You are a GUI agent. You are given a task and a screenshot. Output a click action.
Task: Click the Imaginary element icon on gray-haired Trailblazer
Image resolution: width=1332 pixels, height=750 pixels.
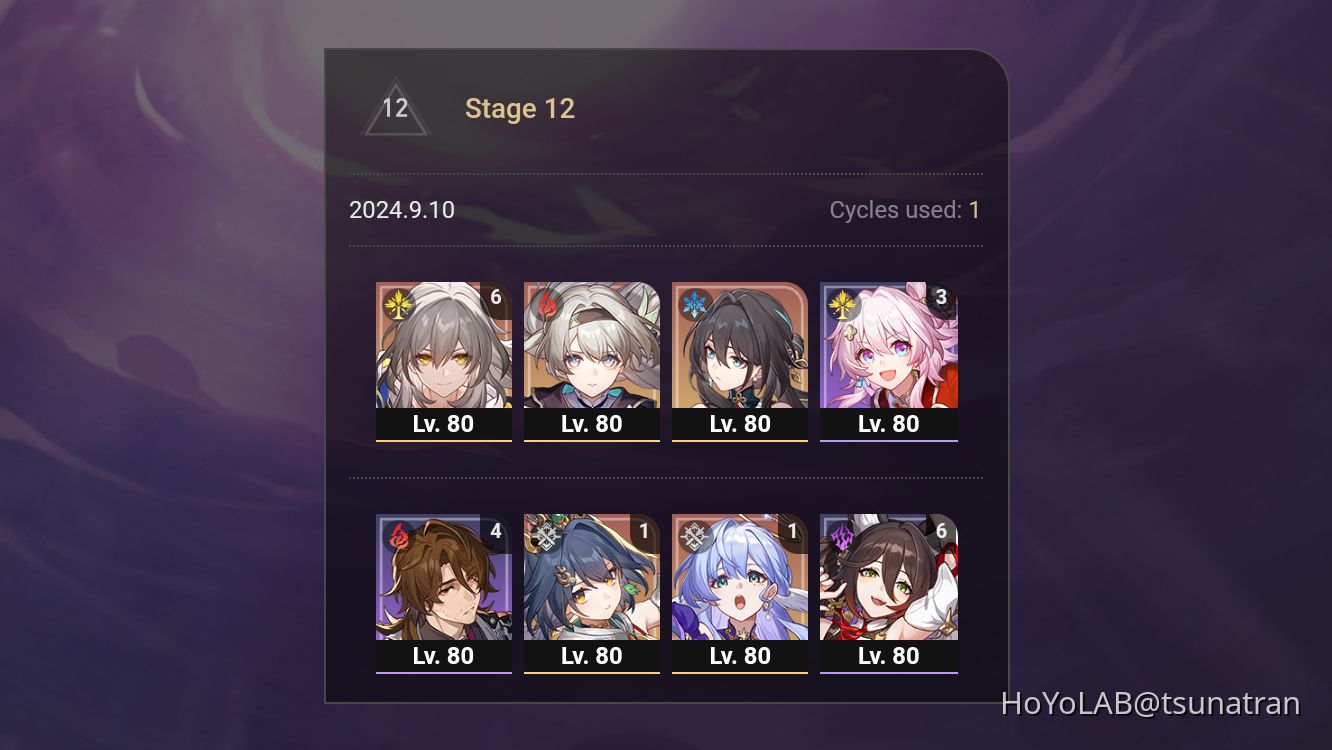399,305
